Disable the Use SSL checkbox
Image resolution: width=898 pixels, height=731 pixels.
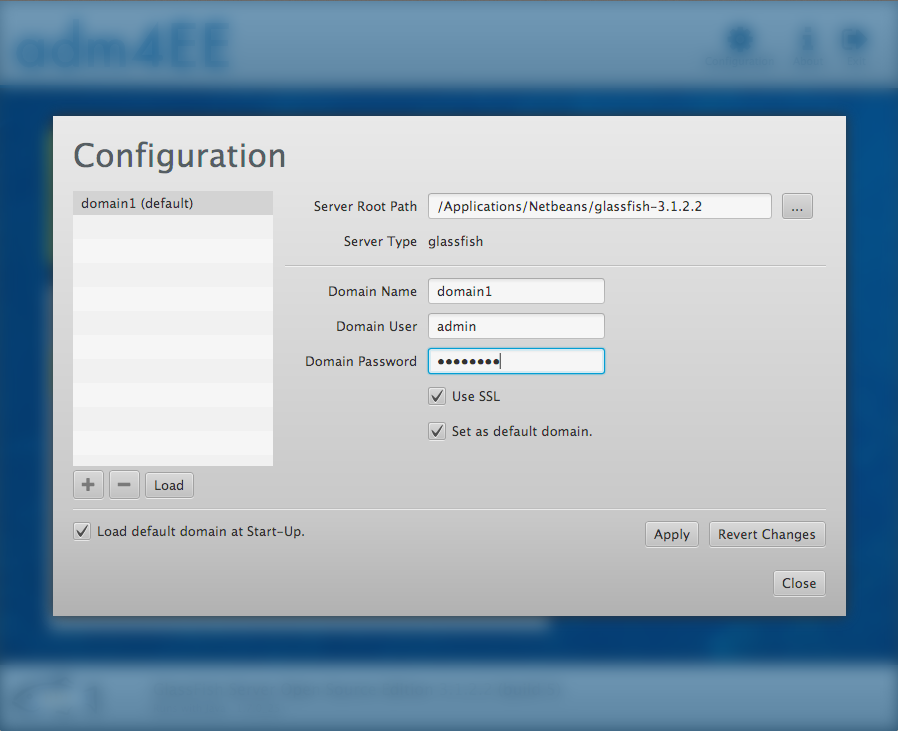coord(437,395)
